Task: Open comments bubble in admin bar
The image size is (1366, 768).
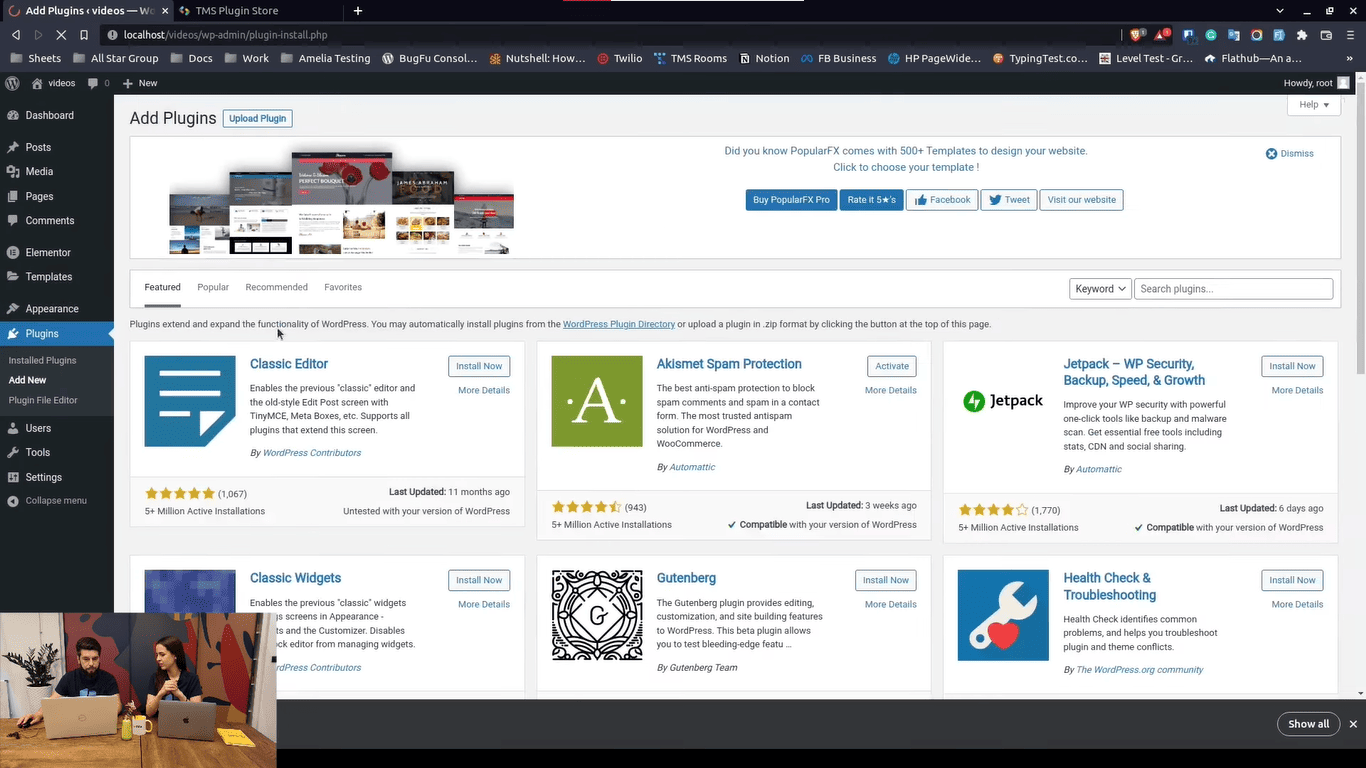Action: tap(99, 83)
